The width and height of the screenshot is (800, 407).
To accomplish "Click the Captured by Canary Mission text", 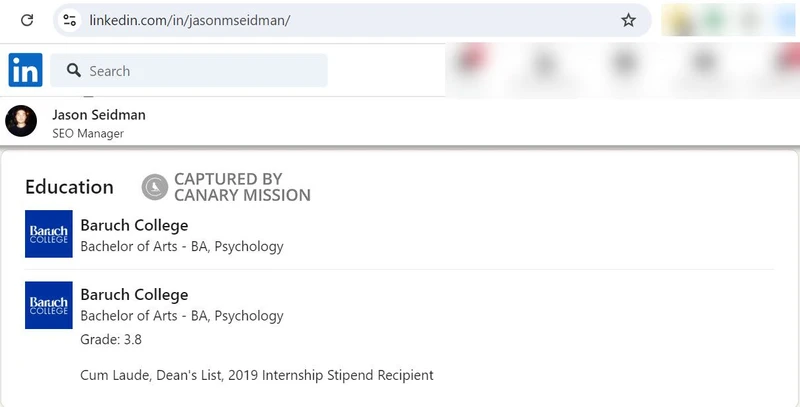I will 242,187.
